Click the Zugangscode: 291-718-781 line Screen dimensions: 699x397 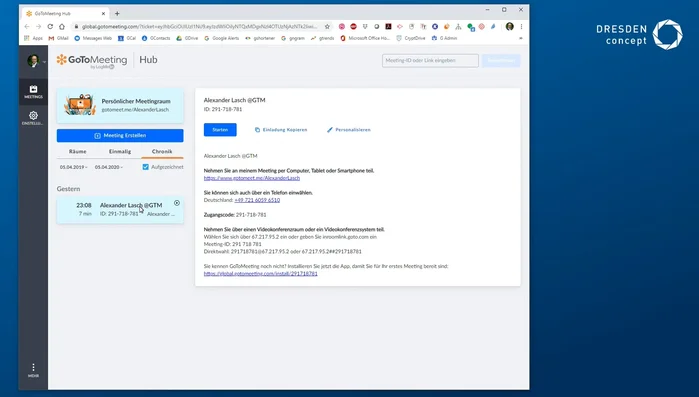[235, 215]
